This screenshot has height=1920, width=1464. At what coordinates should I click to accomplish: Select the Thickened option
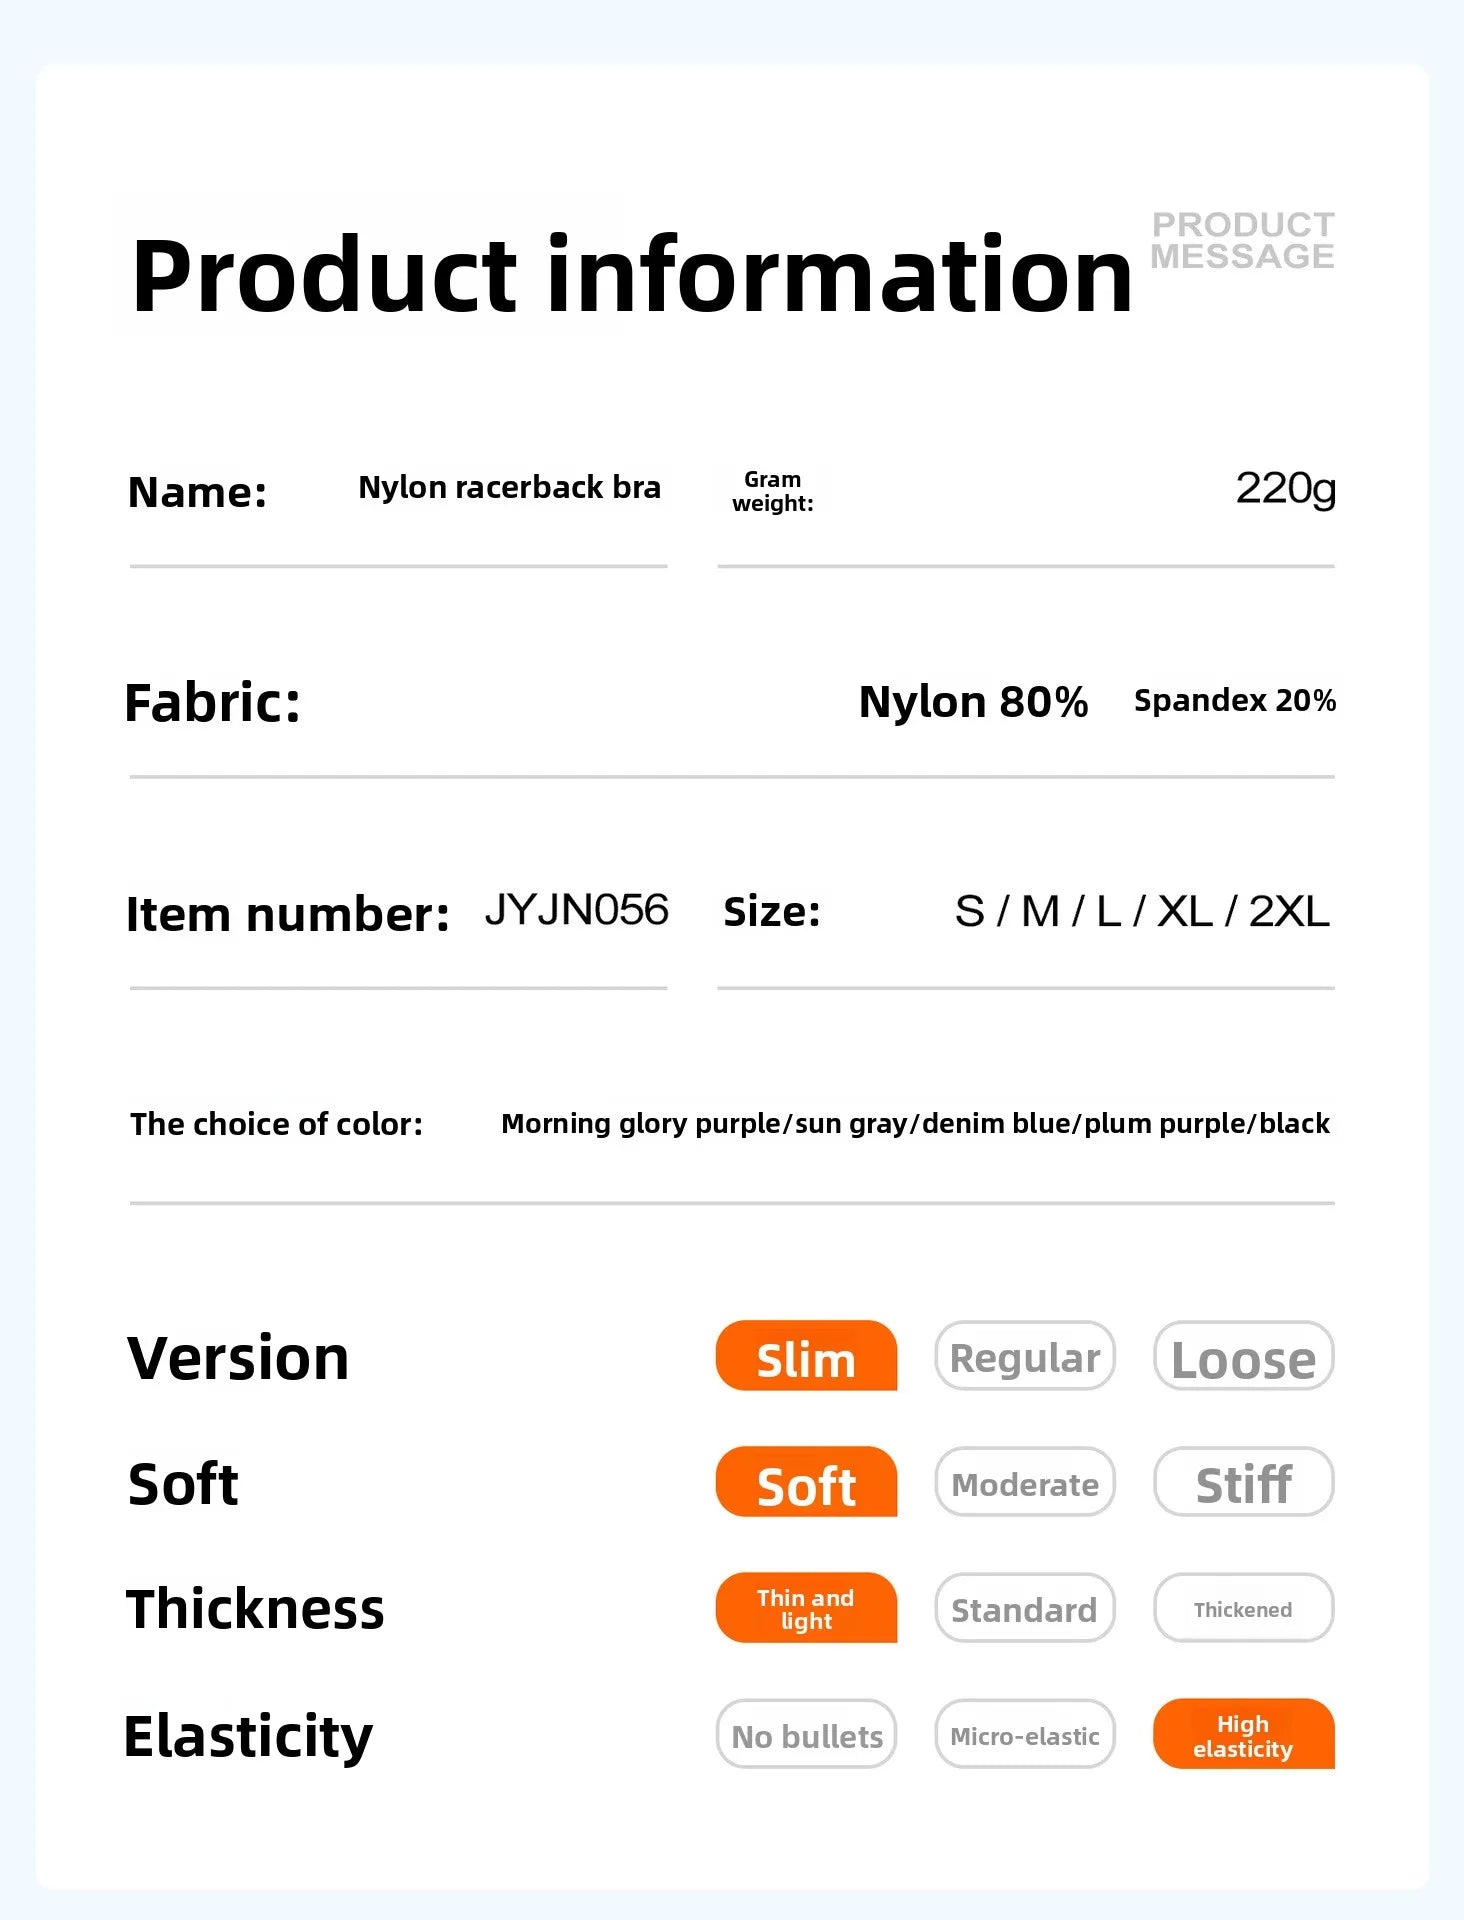coord(1244,1607)
